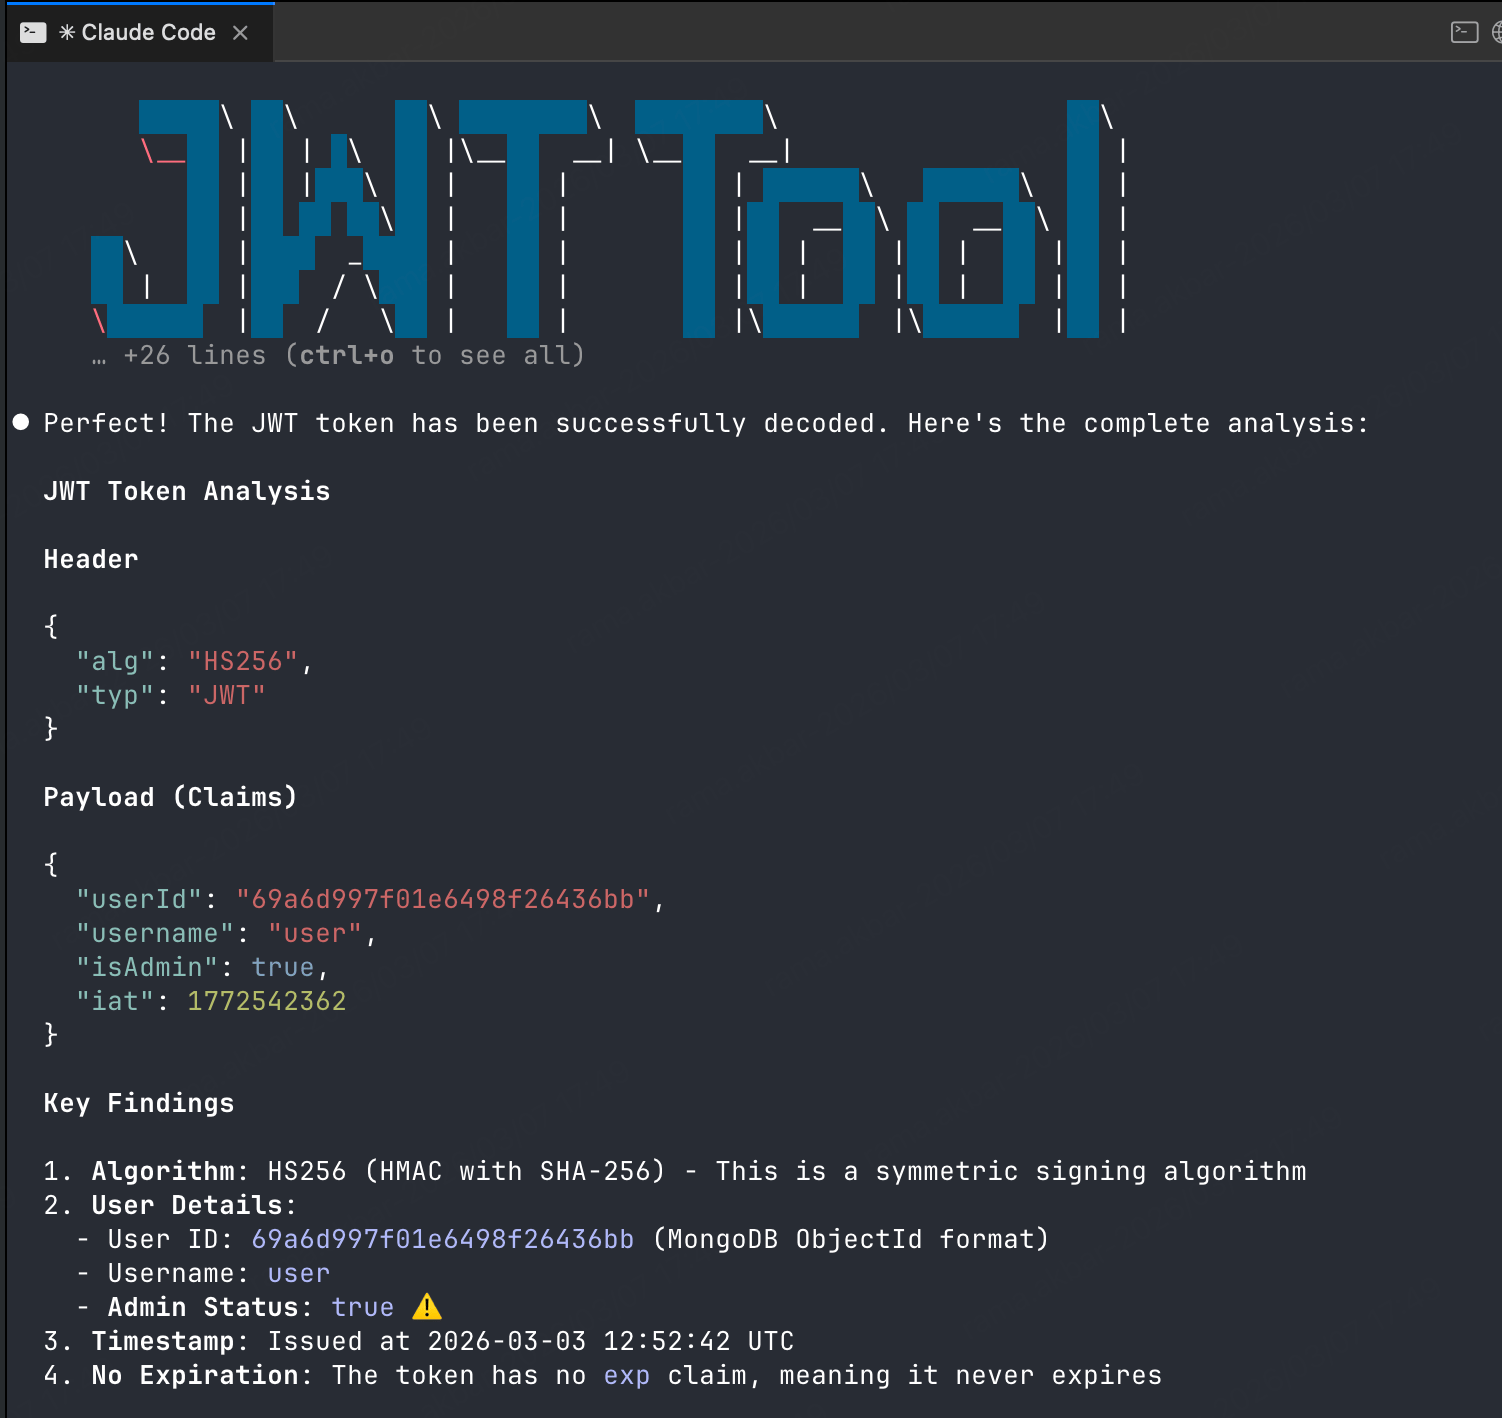Click the "Perfect! The JWT token has been successfully decoded" line
The image size is (1502, 1418).
click(x=706, y=423)
